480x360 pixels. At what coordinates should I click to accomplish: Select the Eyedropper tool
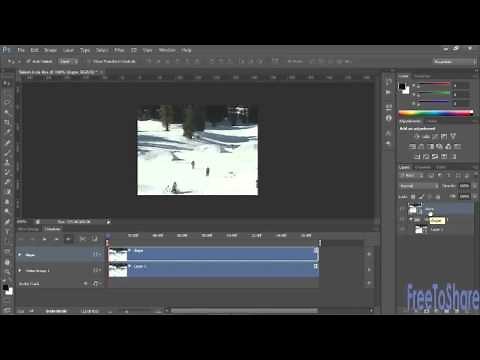point(7,132)
